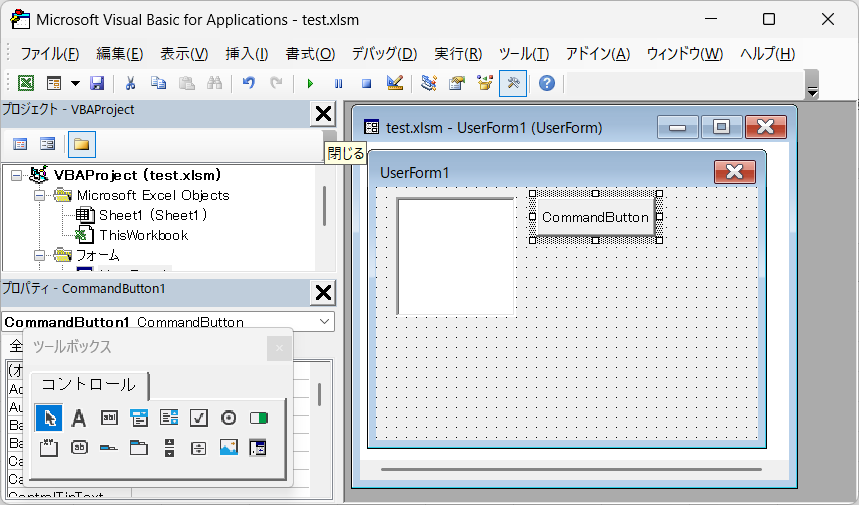Choose the ListBox tool in toolbox

(x=169, y=418)
